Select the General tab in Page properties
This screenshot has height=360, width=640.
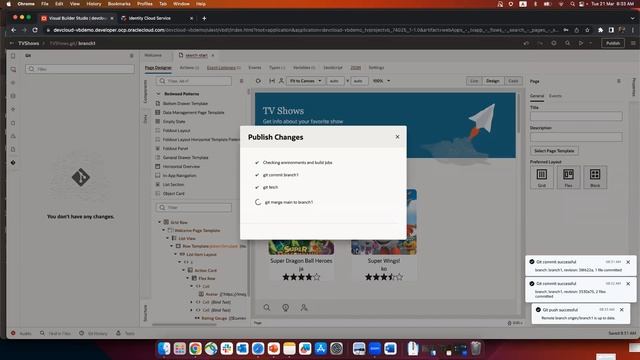[537, 96]
